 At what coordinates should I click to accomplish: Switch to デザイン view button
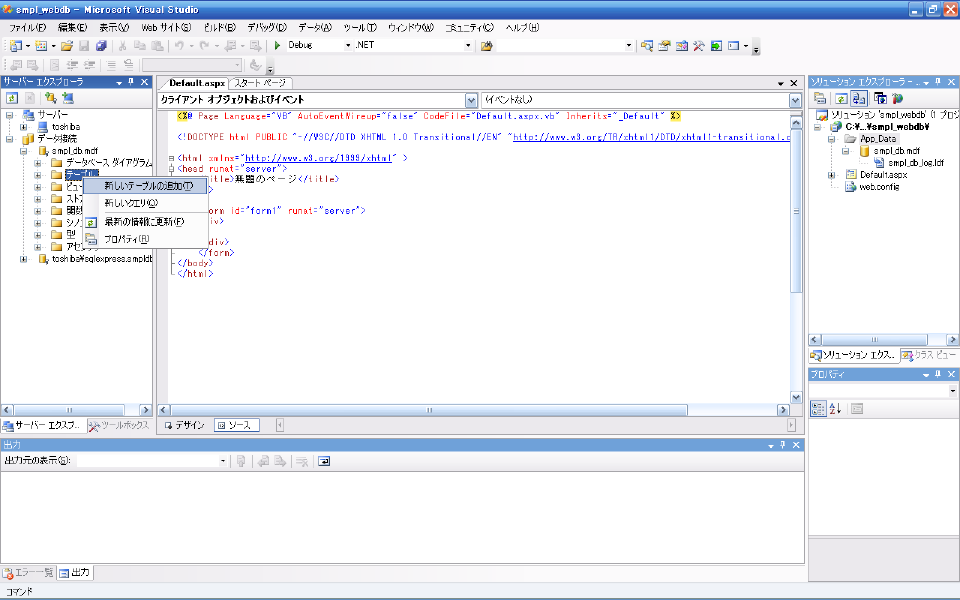(184, 425)
